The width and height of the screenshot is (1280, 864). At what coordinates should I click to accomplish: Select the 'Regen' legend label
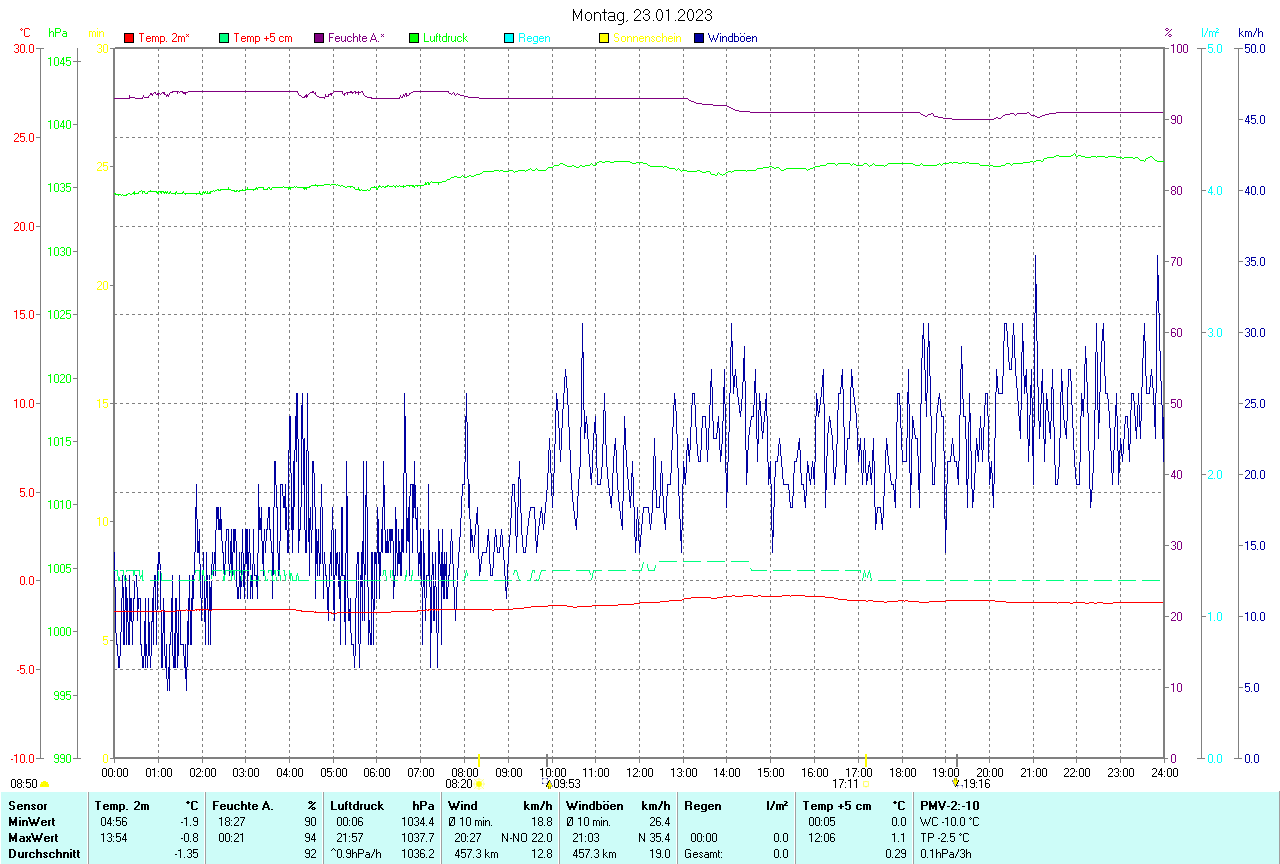pyautogui.click(x=534, y=38)
